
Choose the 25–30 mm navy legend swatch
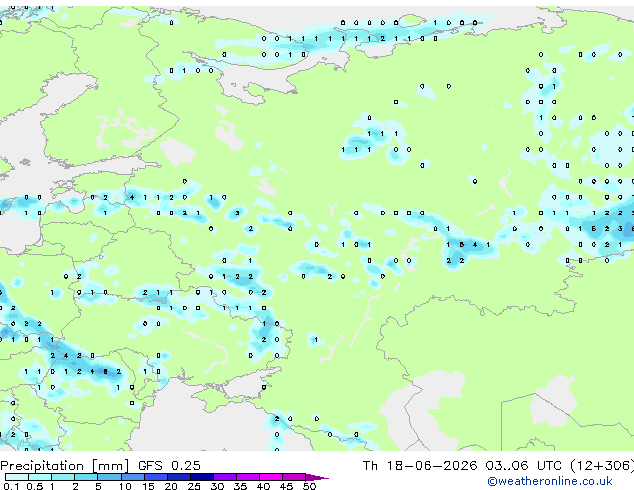[202, 477]
